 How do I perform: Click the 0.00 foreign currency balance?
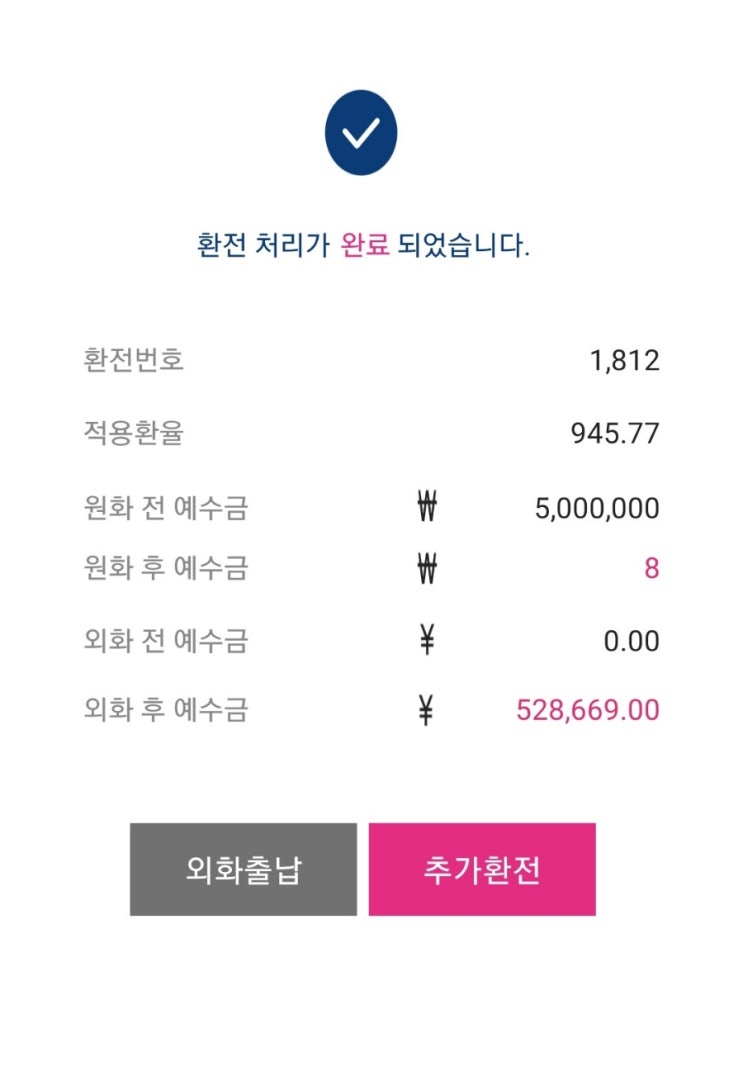pos(631,640)
